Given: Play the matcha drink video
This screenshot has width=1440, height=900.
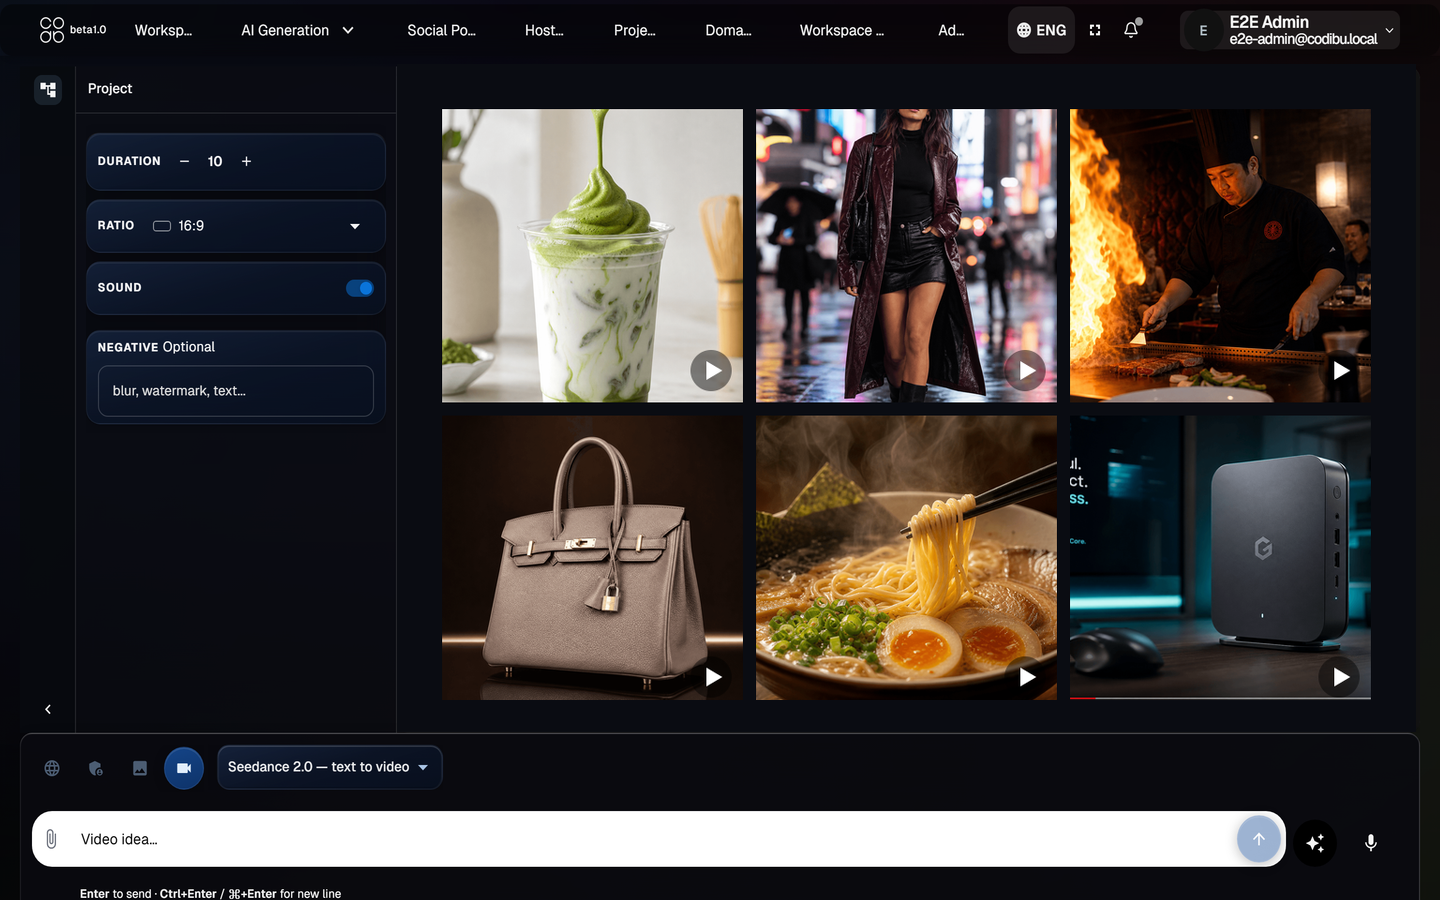Looking at the screenshot, I should pyautogui.click(x=711, y=371).
